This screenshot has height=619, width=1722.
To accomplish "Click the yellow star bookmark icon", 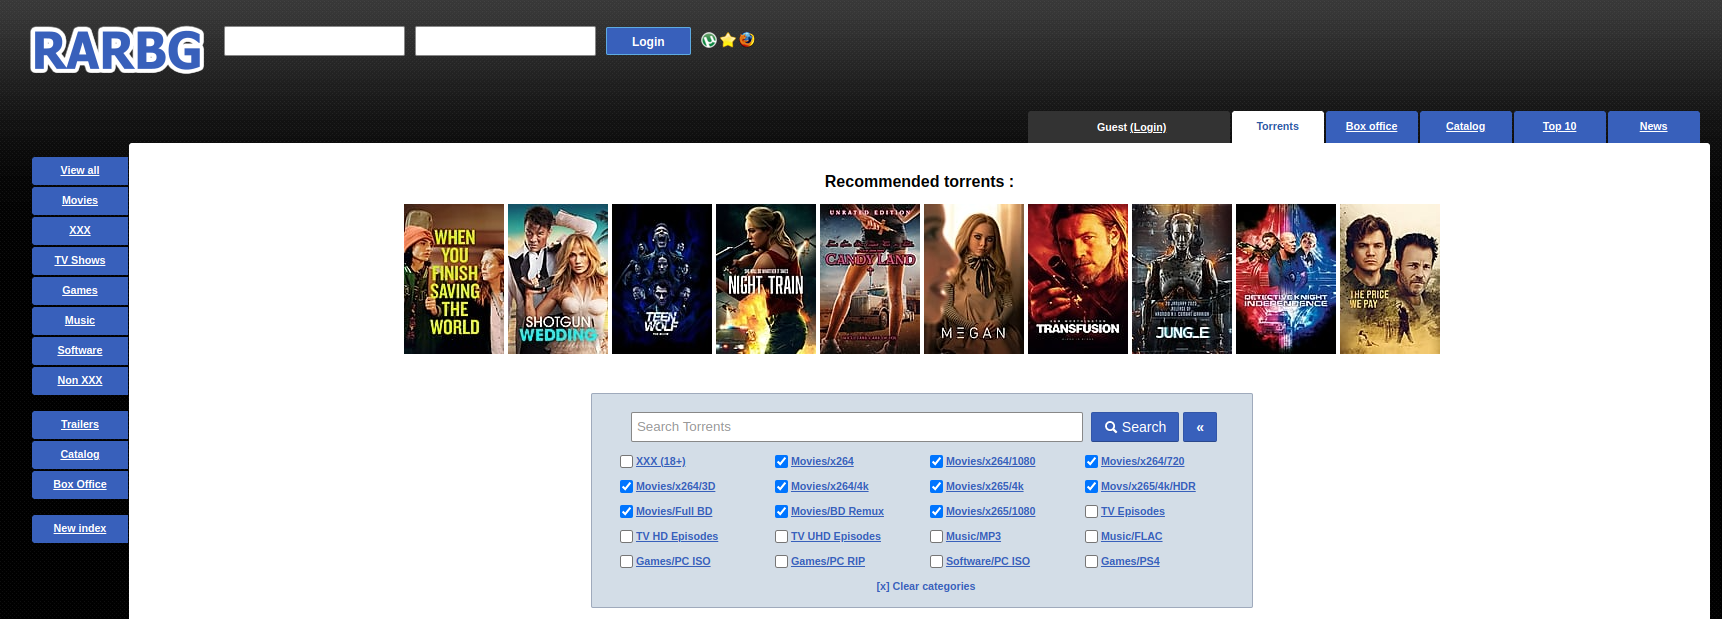I will 728,40.
